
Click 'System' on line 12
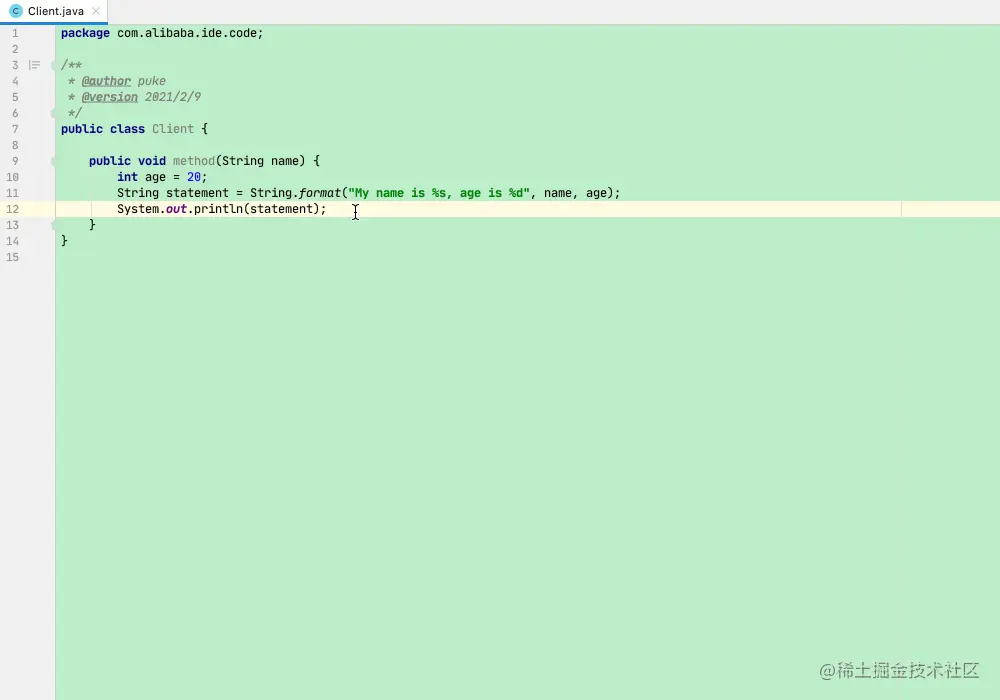[x=138, y=208]
